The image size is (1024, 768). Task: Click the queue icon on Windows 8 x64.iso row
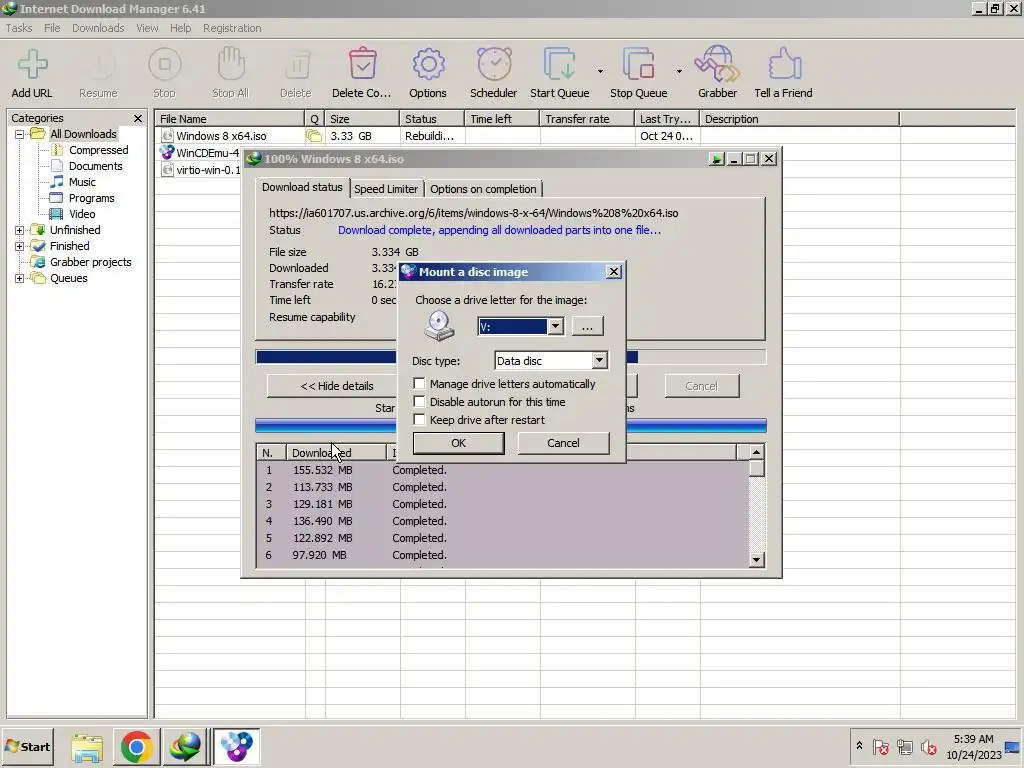point(313,136)
